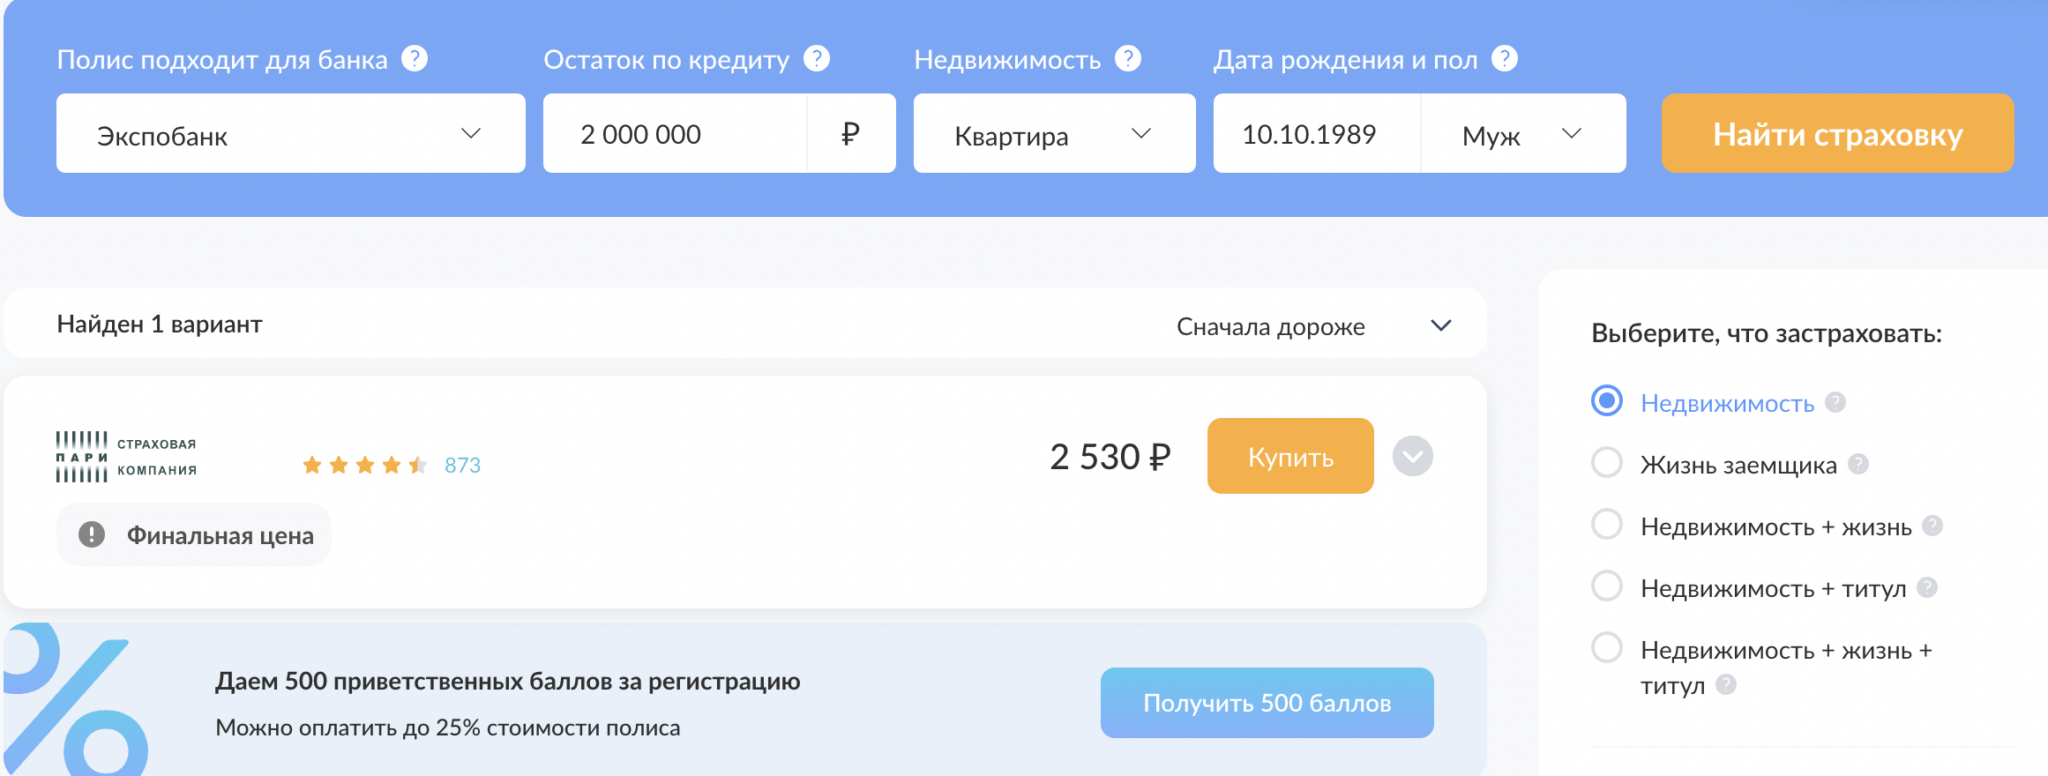Open the gender dropdown showing 'Муж'
2048x776 pixels.
point(1522,134)
